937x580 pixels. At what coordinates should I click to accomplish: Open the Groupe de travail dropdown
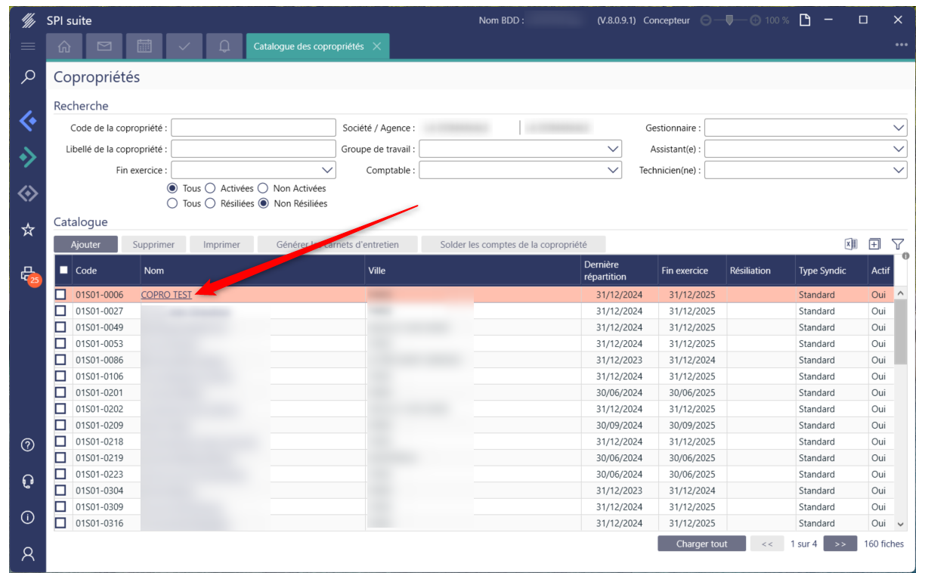click(520, 149)
